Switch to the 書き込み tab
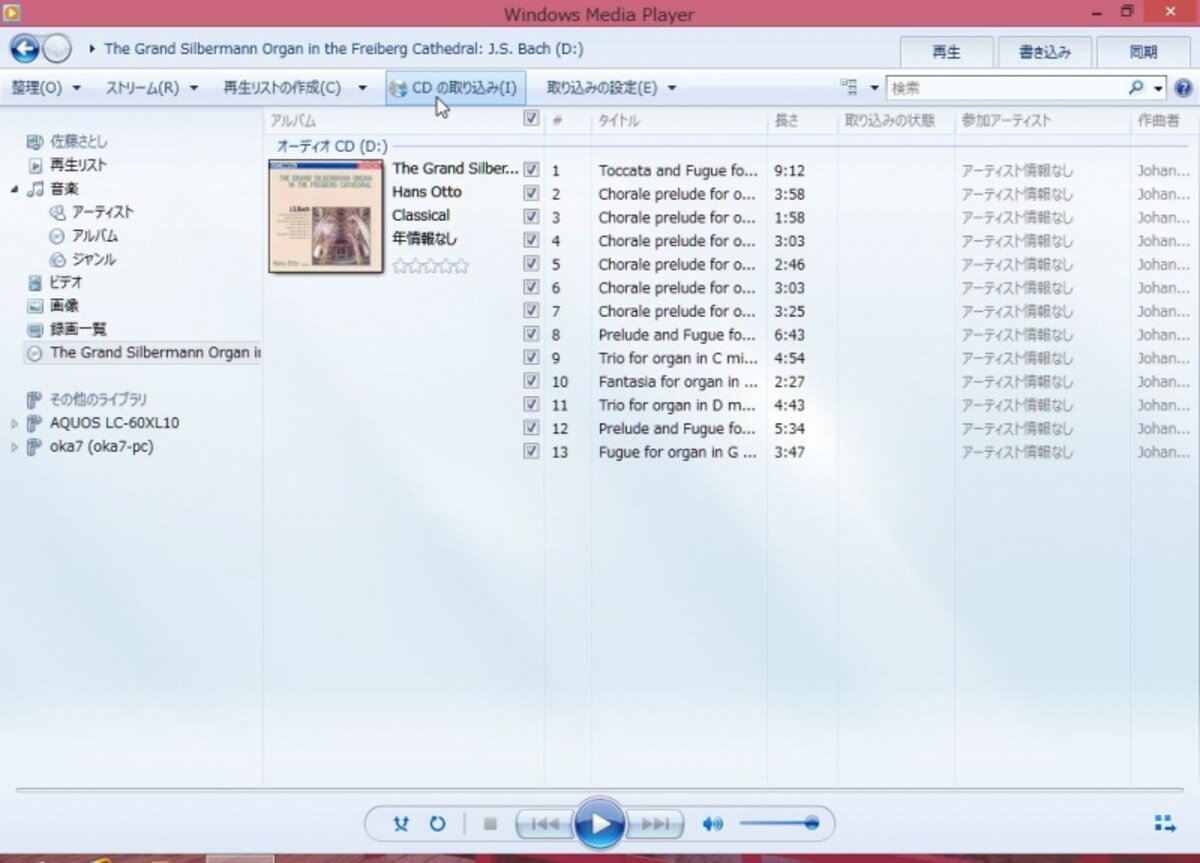 (1044, 52)
